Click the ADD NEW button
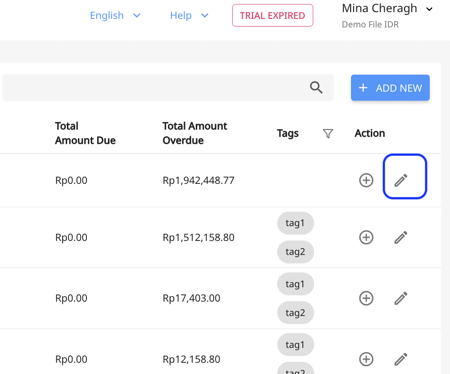Image resolution: width=450 pixels, height=374 pixels. [x=390, y=88]
